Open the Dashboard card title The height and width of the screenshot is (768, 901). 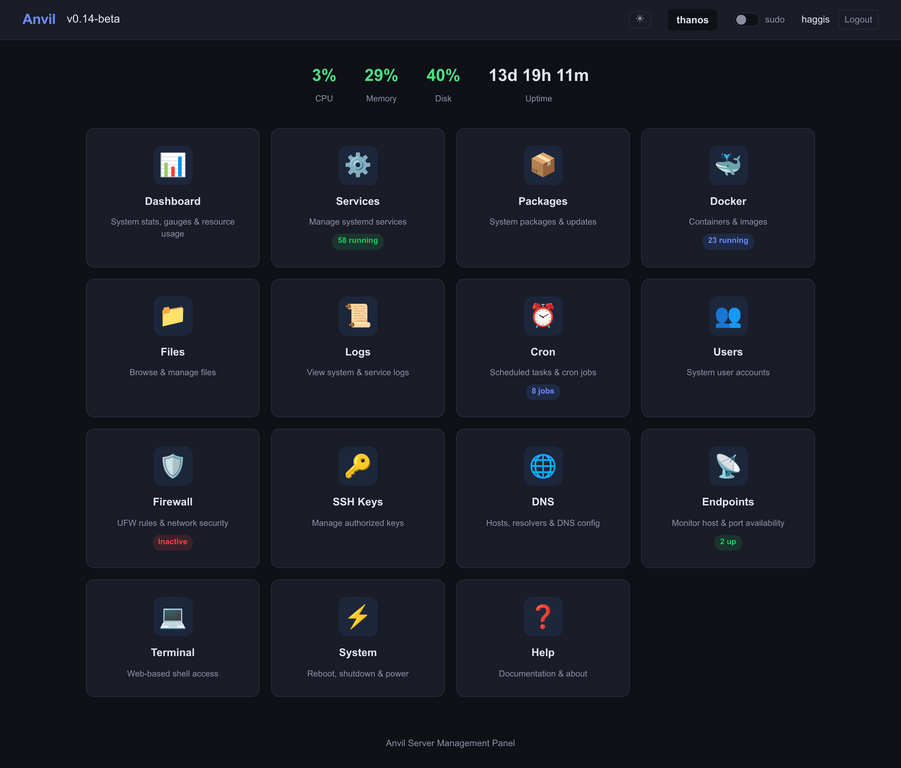[x=172, y=202]
